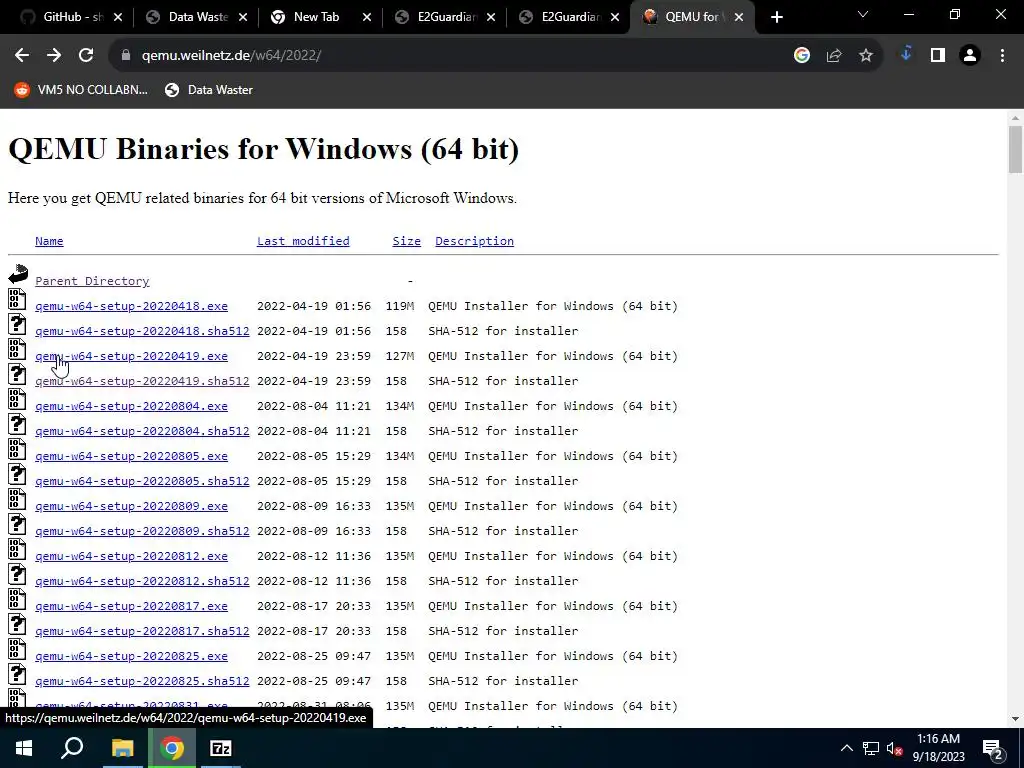Download qemu-w64-setup-20220804.exe
The image size is (1024, 768).
click(x=131, y=406)
